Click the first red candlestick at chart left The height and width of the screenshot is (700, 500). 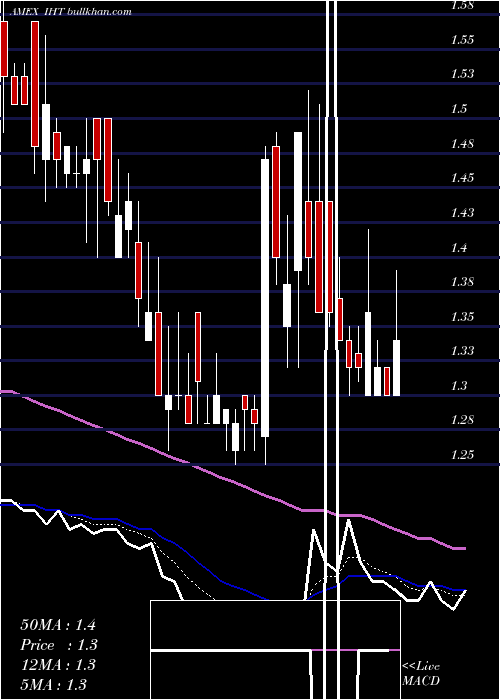4,49
